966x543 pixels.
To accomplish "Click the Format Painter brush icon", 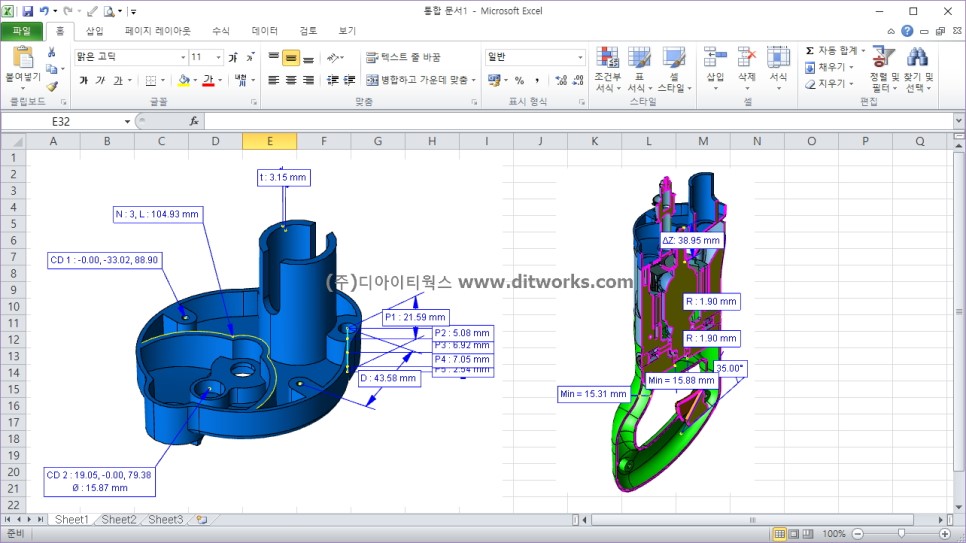I will point(52,86).
